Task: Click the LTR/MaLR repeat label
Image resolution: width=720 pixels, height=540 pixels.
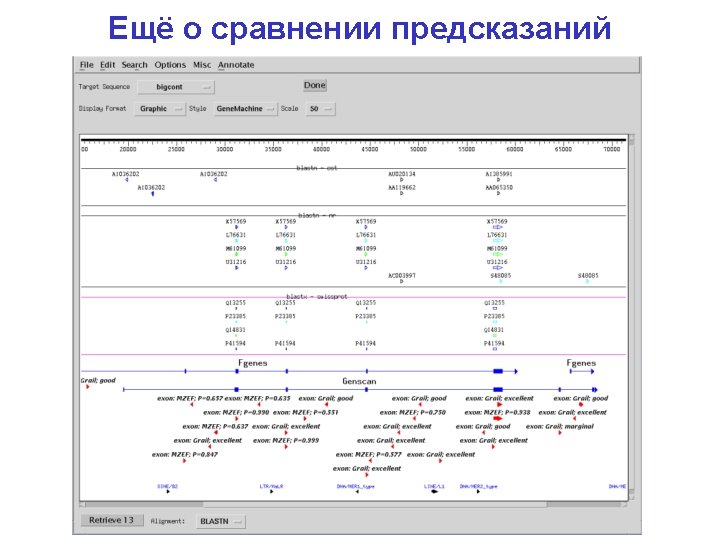Action: coord(271,486)
